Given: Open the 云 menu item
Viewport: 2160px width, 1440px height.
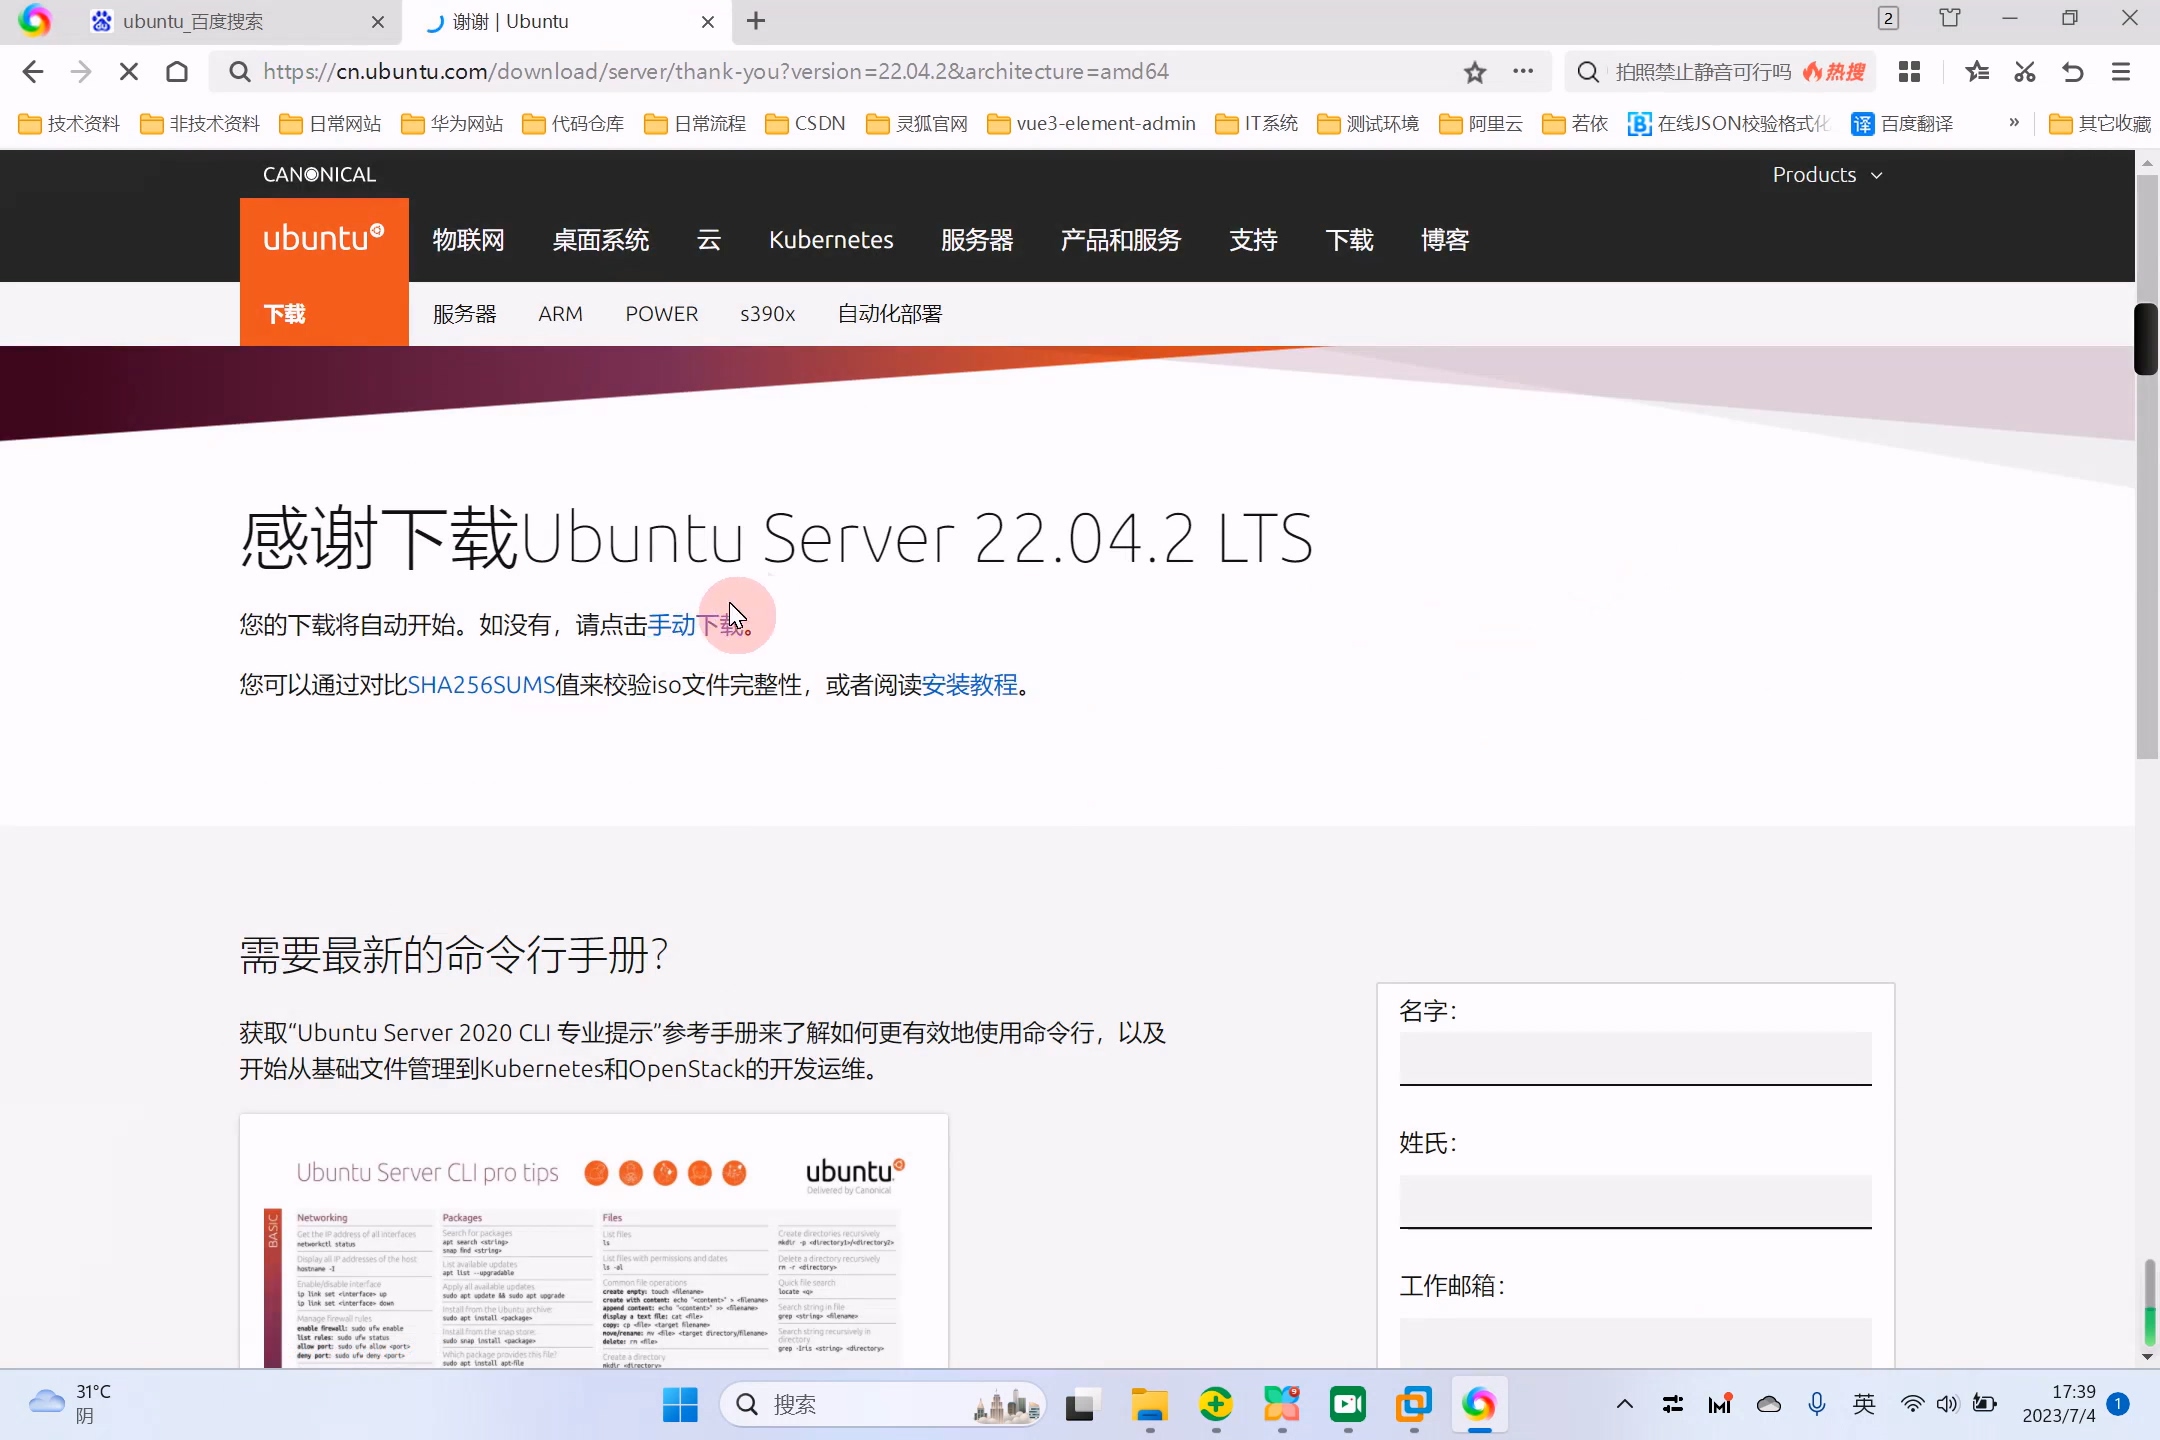Looking at the screenshot, I should (709, 240).
